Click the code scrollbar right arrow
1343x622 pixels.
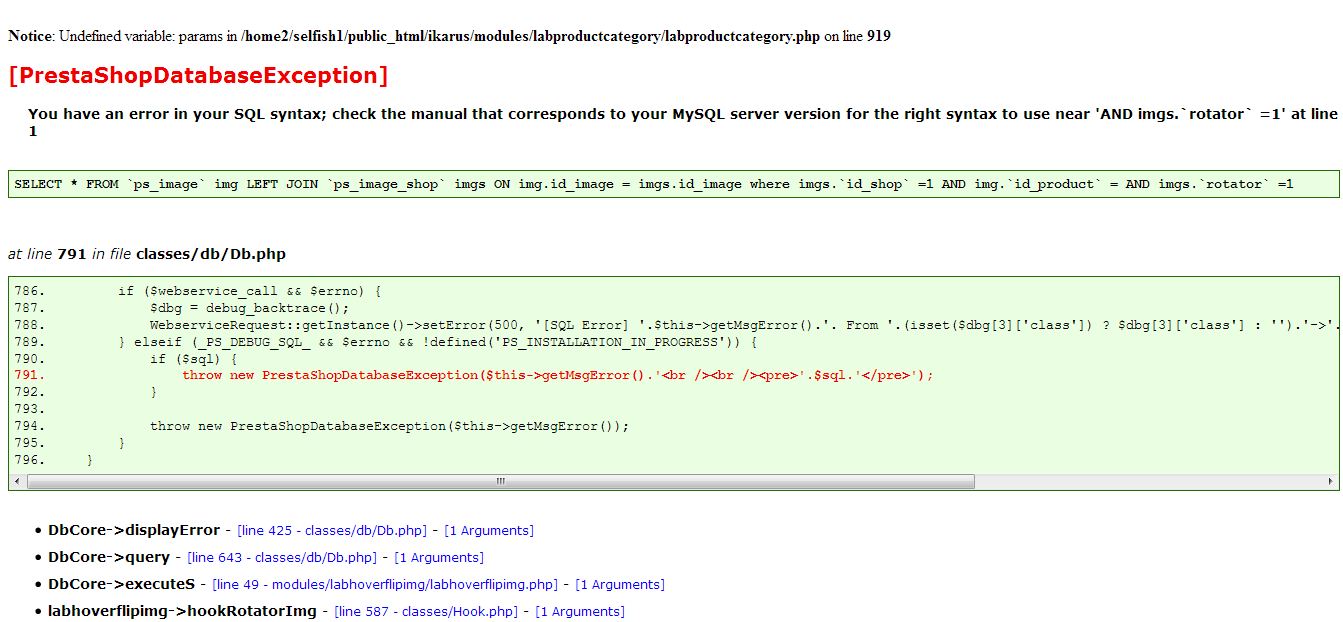[1331, 481]
